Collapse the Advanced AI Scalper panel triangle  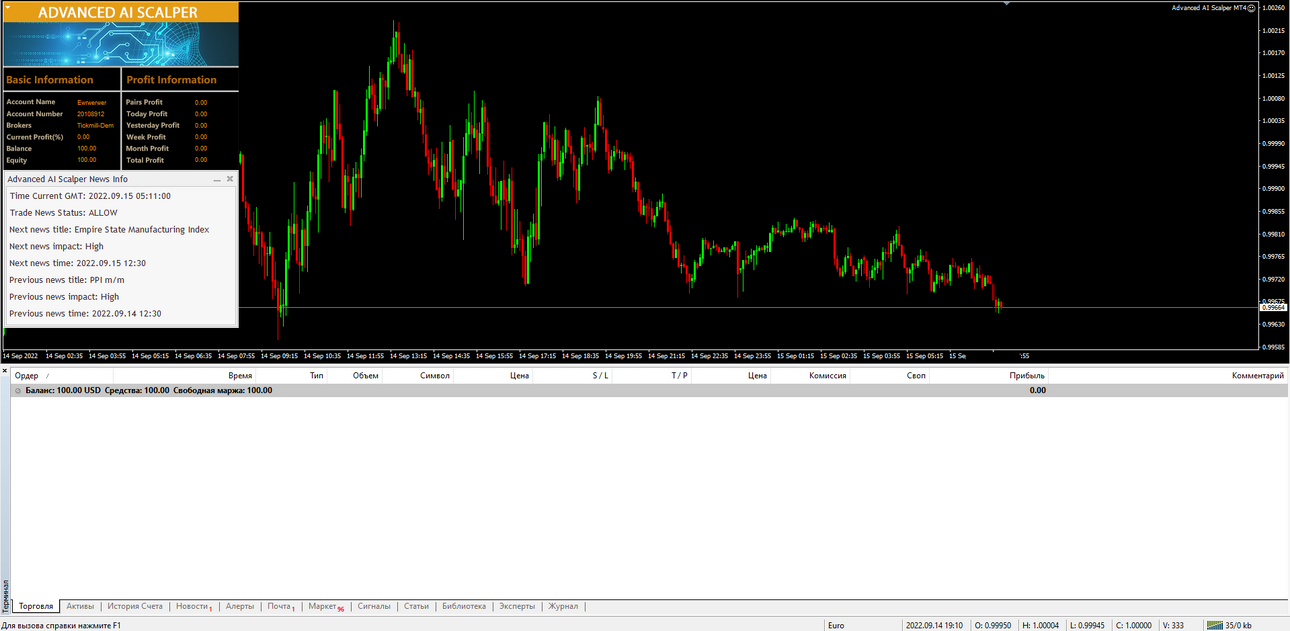coord(9,6)
